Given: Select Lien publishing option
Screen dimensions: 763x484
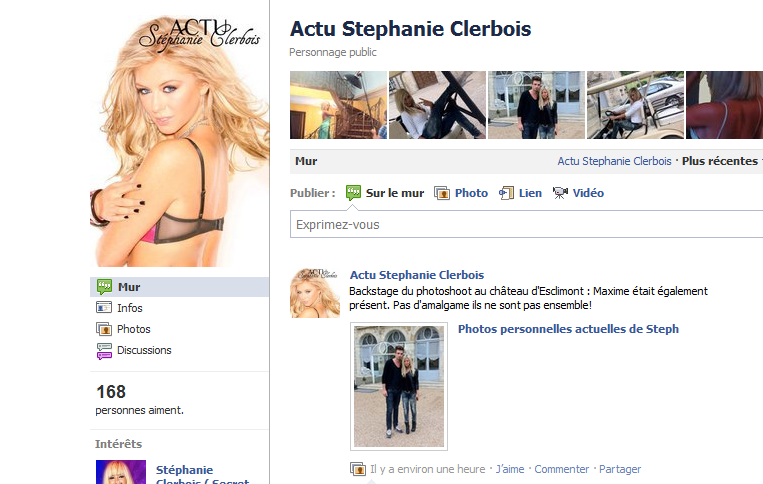Looking at the screenshot, I should click(530, 193).
